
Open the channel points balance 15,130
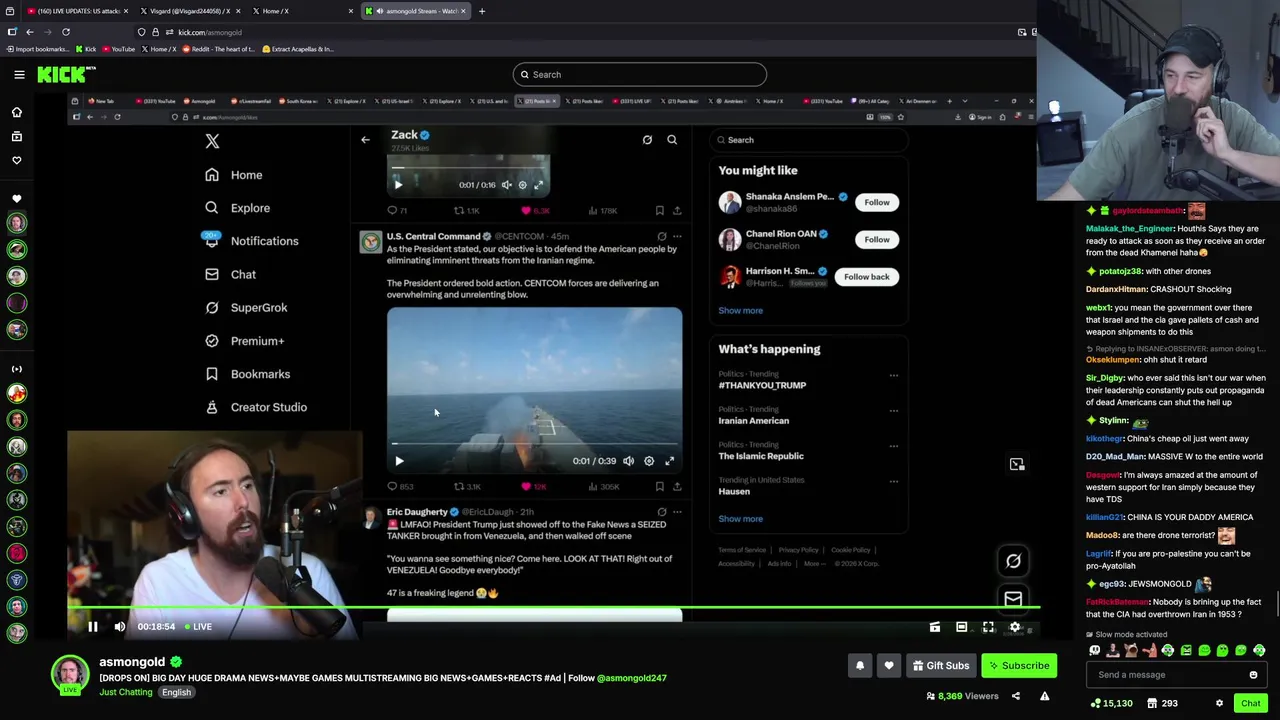click(x=1111, y=703)
